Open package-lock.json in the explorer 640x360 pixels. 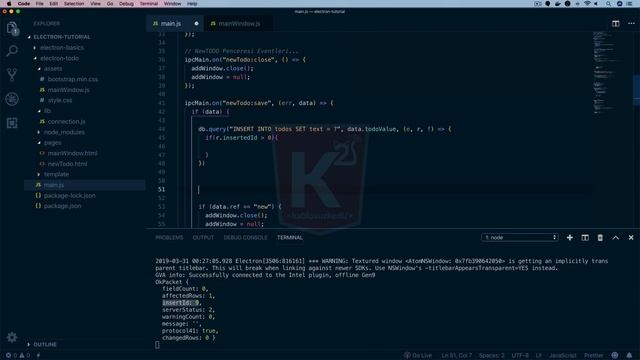coord(69,196)
